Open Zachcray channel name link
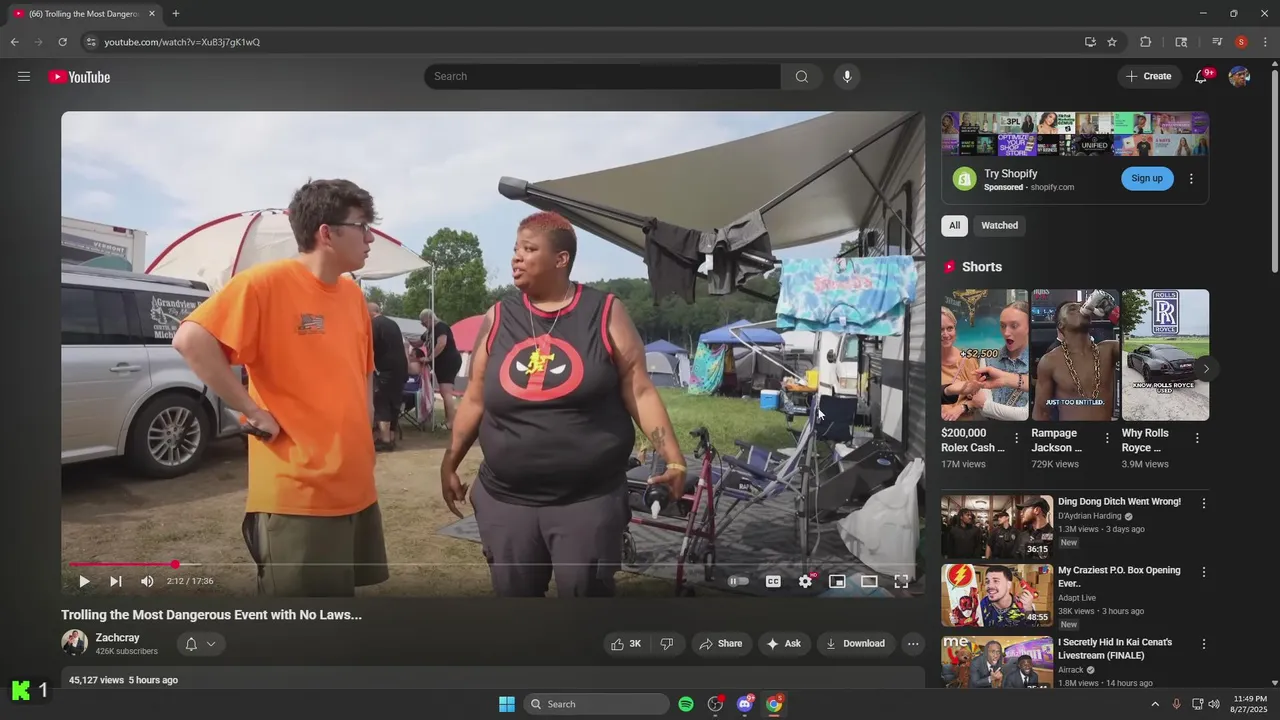 tap(117, 638)
